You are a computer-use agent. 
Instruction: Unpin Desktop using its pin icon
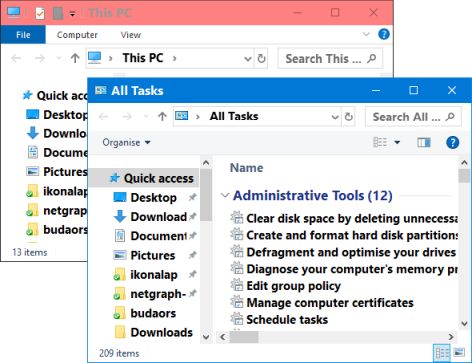192,197
